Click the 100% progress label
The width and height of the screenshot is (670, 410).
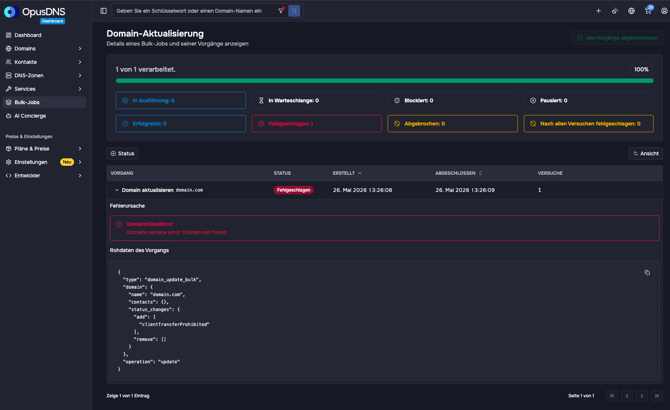[x=641, y=69]
